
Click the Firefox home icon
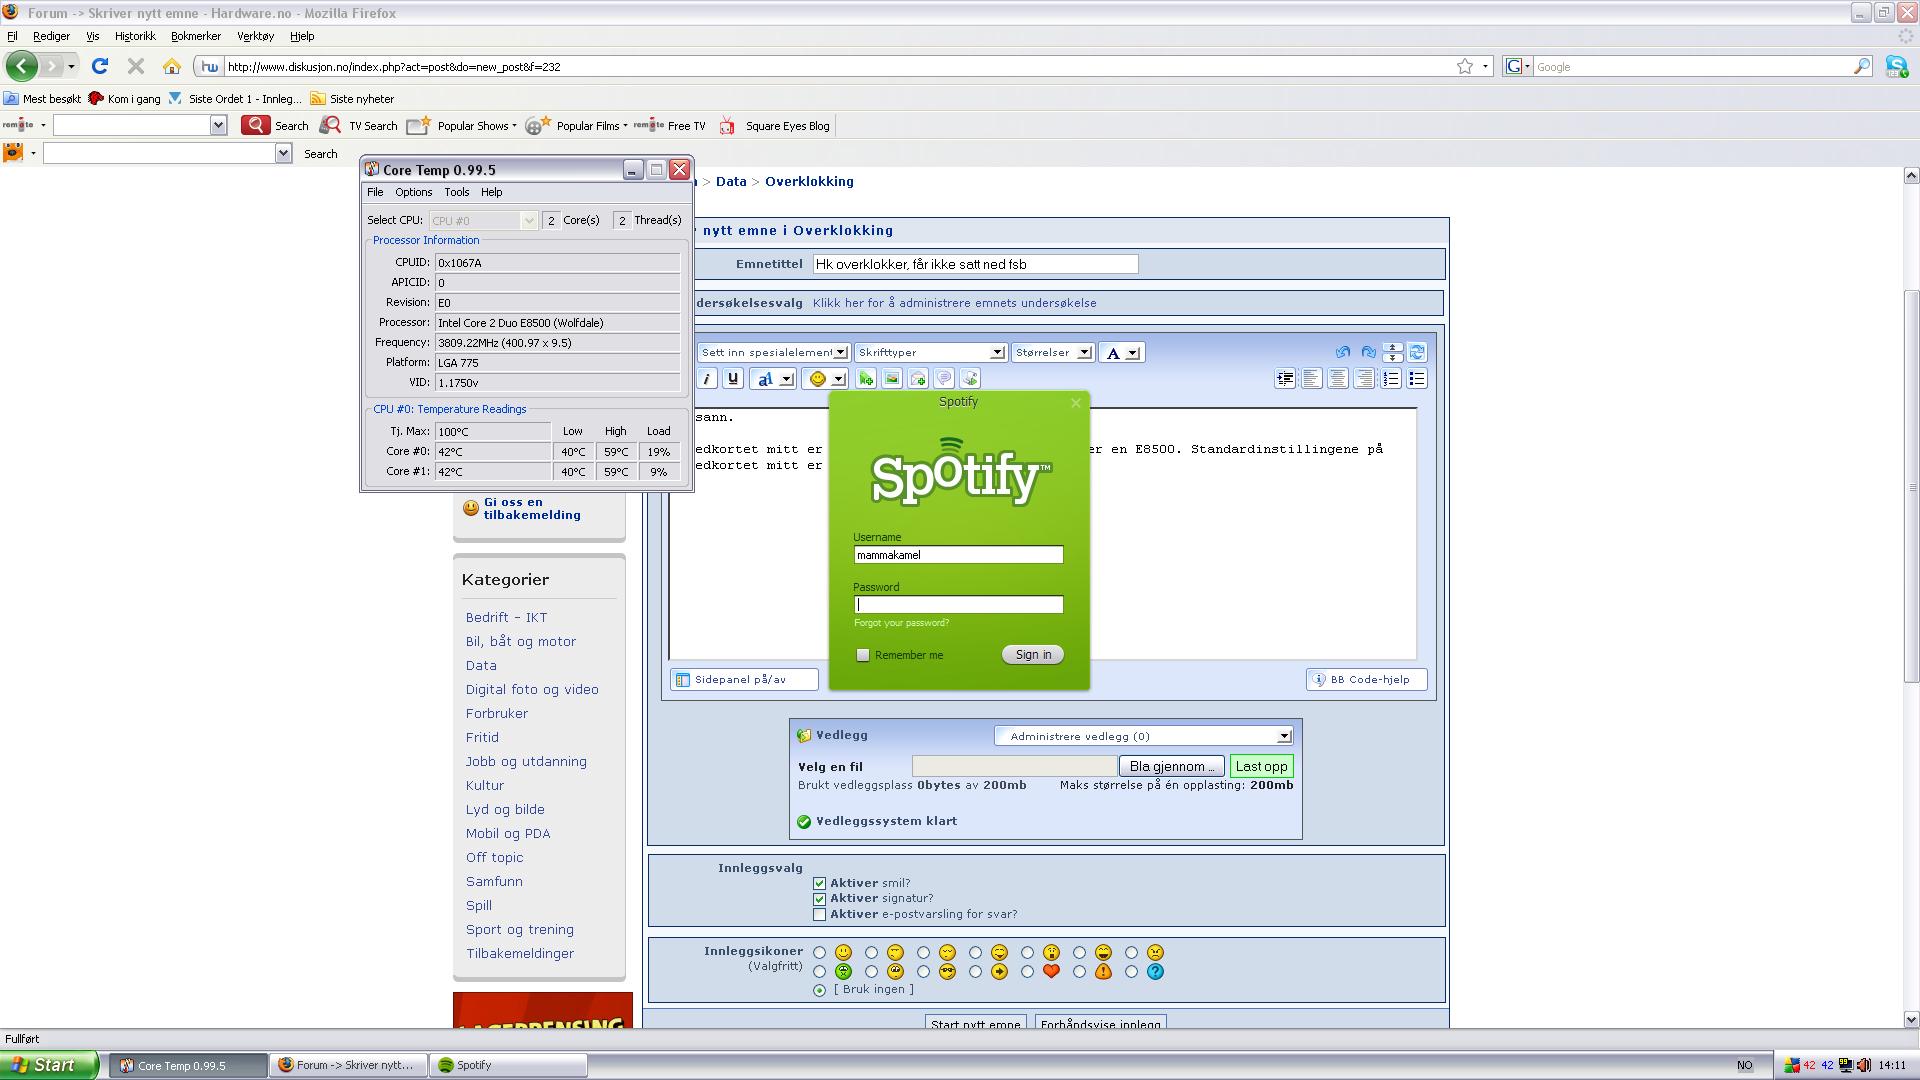tap(172, 67)
